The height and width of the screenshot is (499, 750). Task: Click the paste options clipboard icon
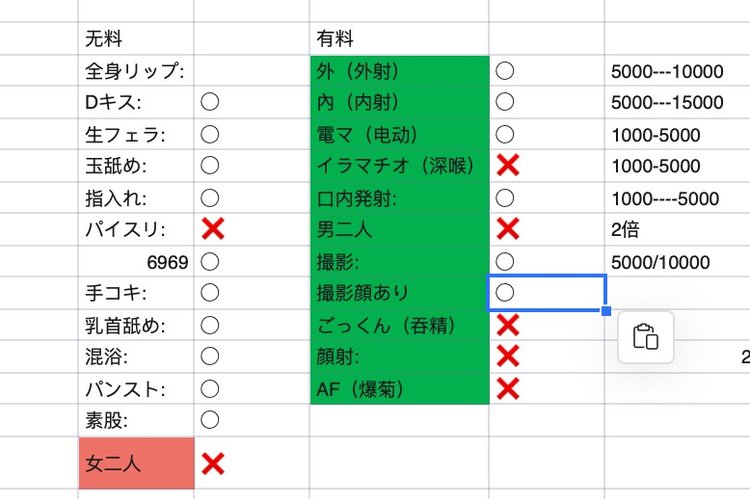(x=645, y=337)
